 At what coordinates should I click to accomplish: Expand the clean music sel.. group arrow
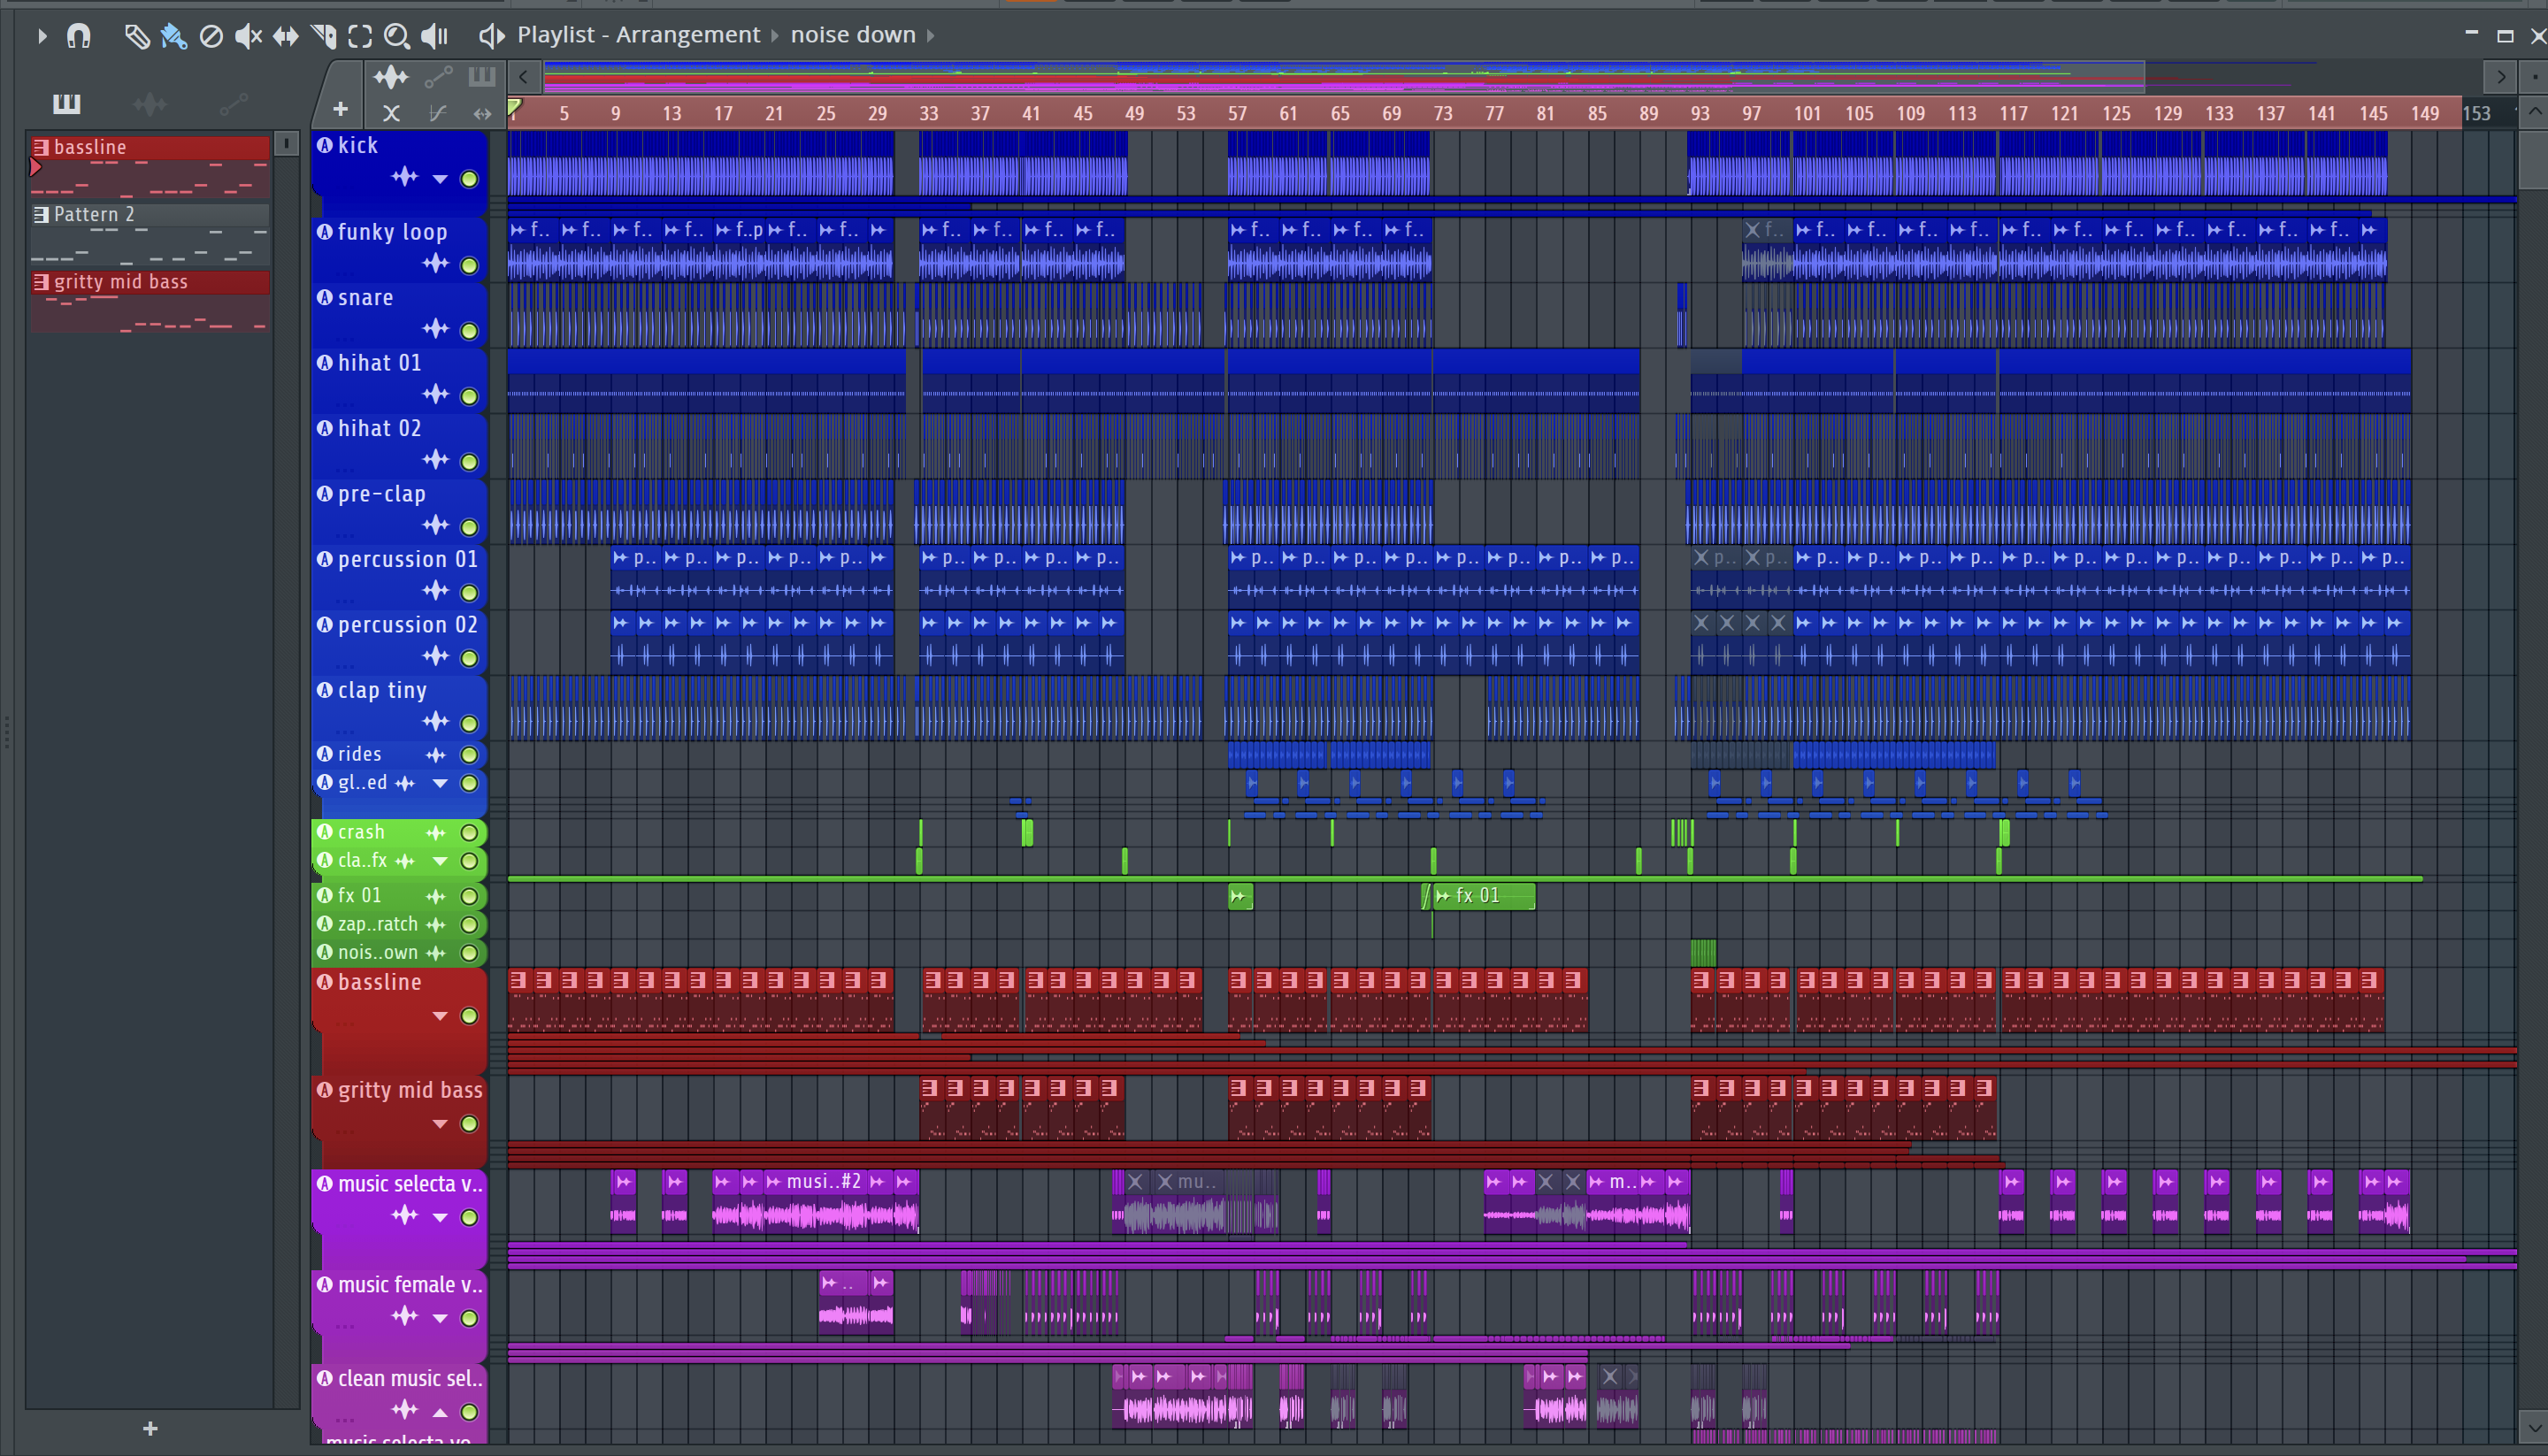click(440, 1412)
